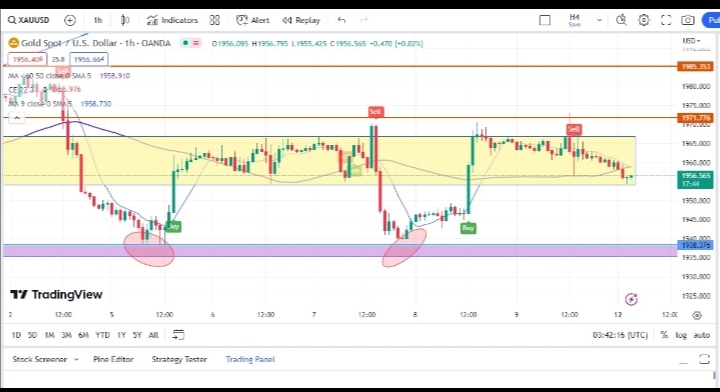Click the add symbol plus icon

point(70,20)
